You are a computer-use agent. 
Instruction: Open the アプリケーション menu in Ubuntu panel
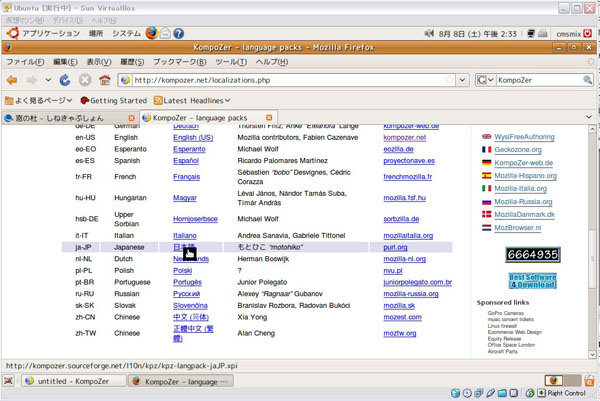(x=51, y=34)
